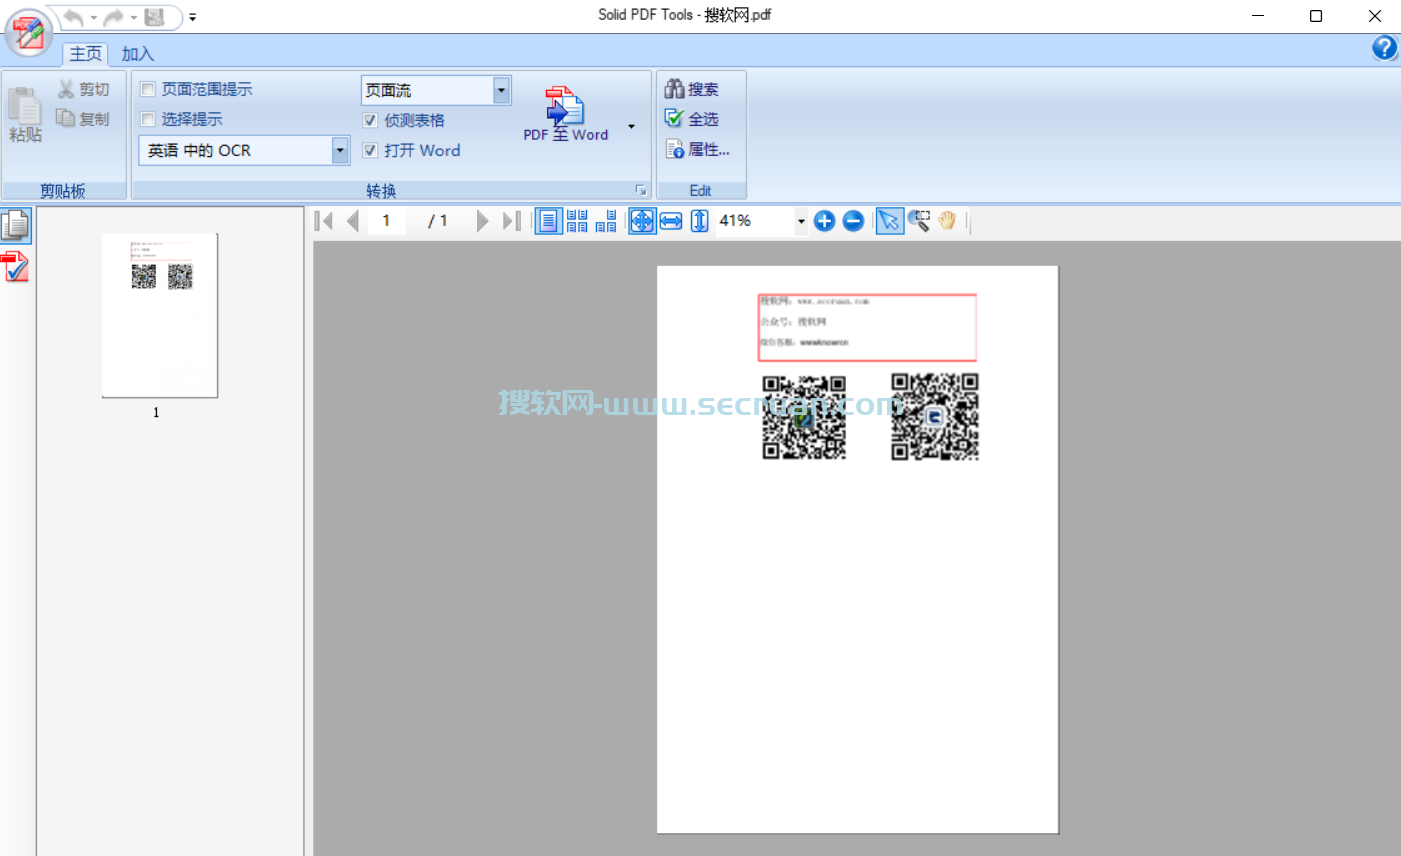Expand the PDF 至 Word dropdown arrow
The image size is (1401, 856).
[x=631, y=126]
